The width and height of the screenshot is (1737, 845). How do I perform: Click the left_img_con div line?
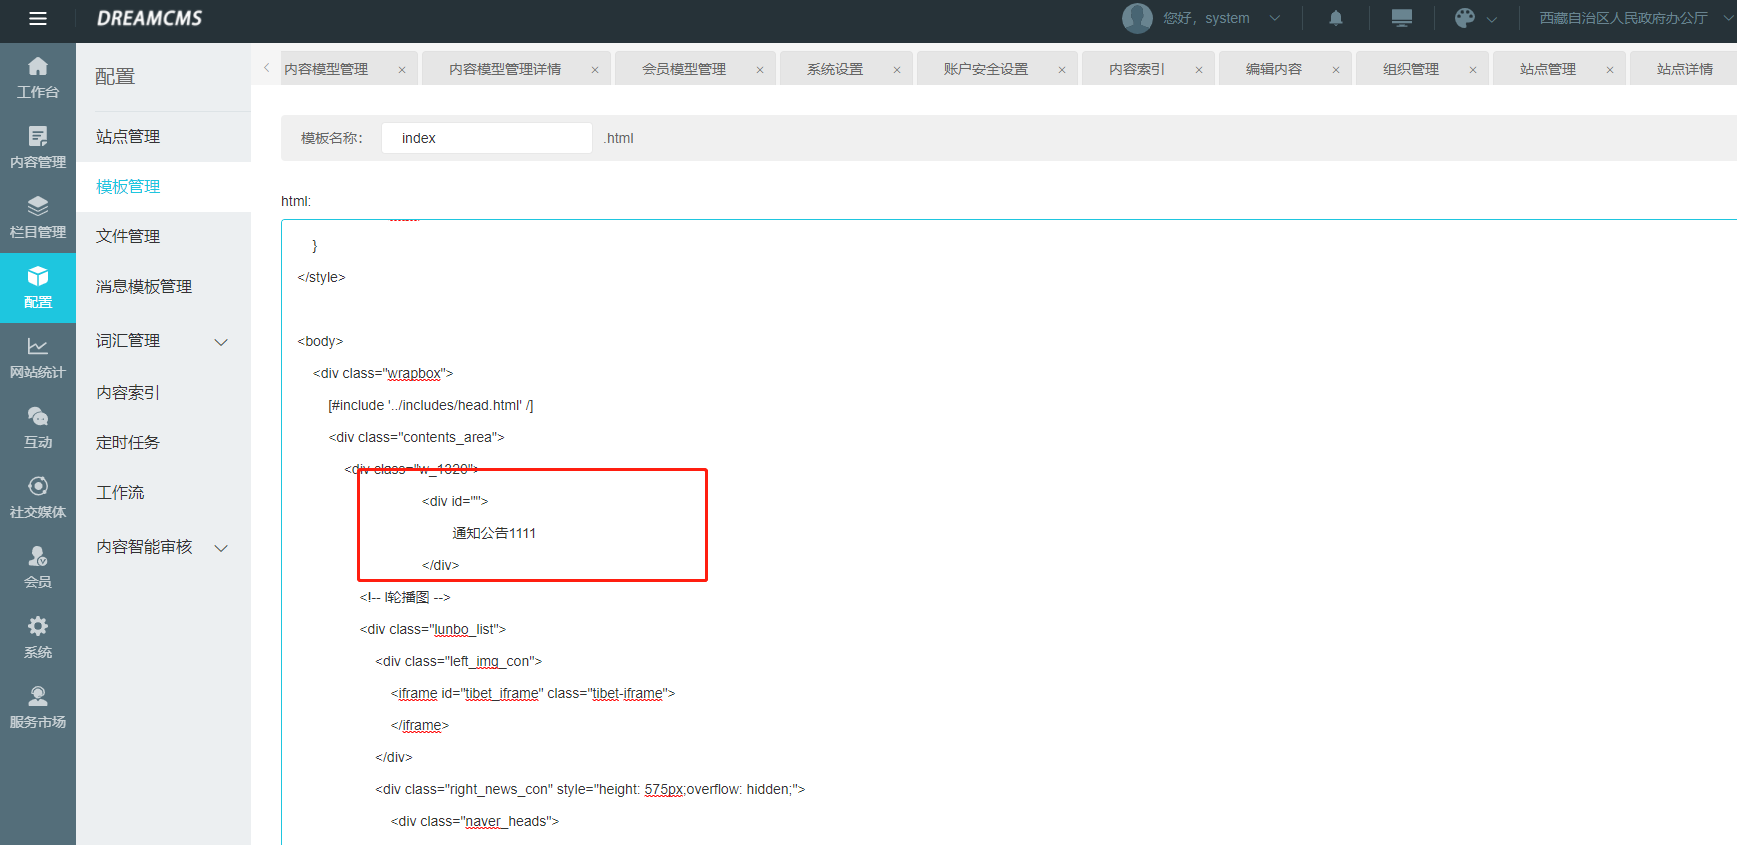coord(459,661)
